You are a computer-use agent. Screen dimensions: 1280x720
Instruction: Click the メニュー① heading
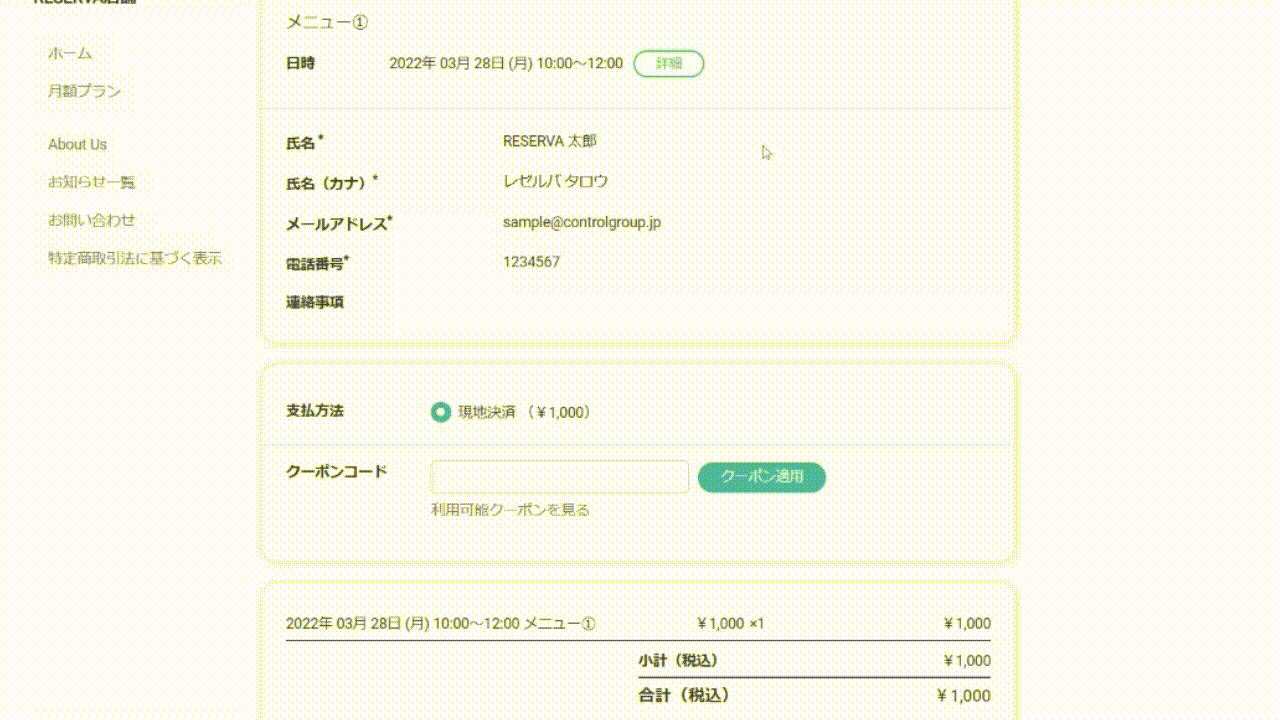[327, 22]
